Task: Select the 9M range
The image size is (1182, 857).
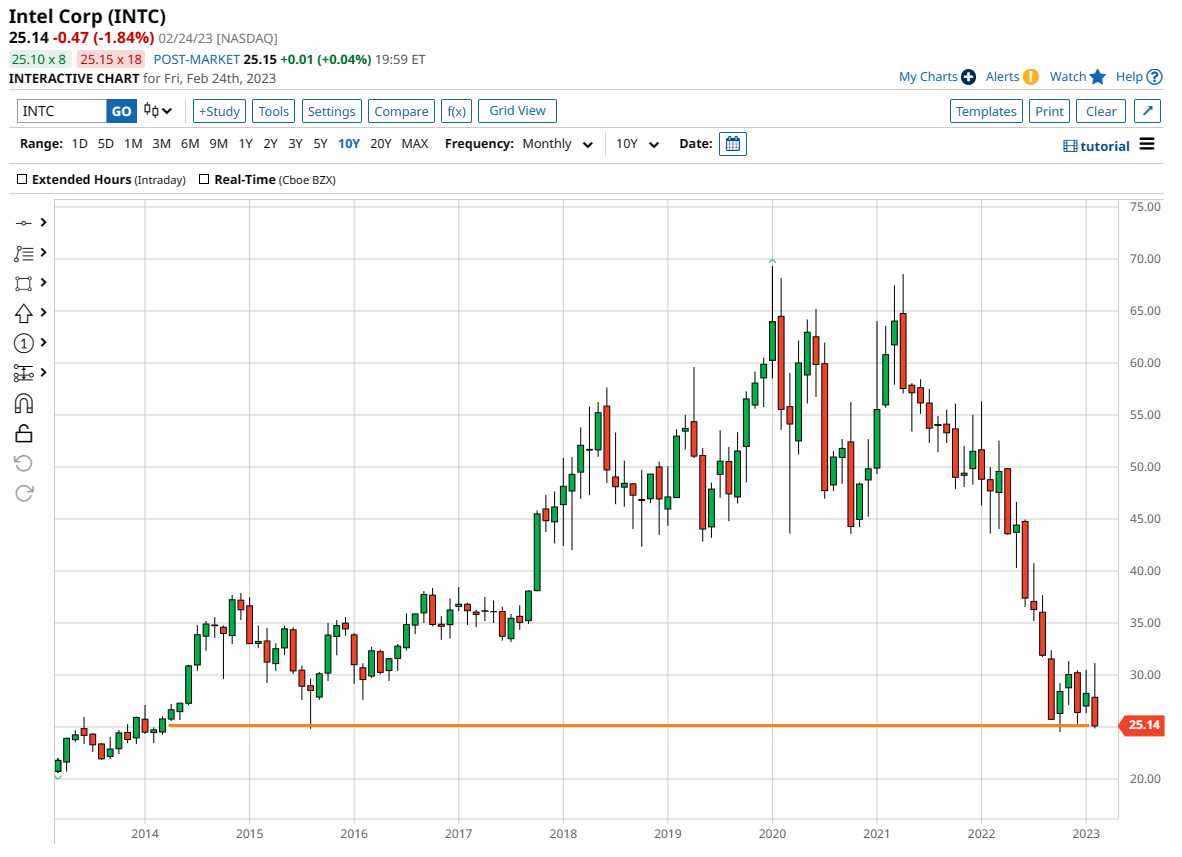Action: [x=219, y=144]
